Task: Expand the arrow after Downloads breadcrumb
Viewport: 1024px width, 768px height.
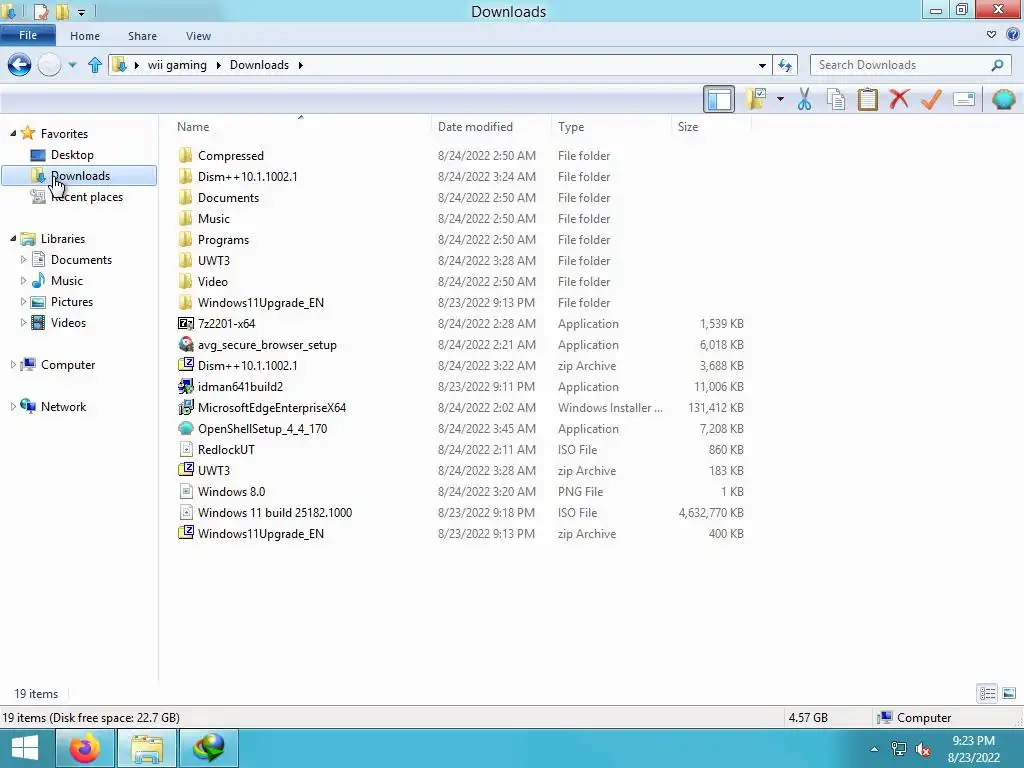Action: click(300, 65)
